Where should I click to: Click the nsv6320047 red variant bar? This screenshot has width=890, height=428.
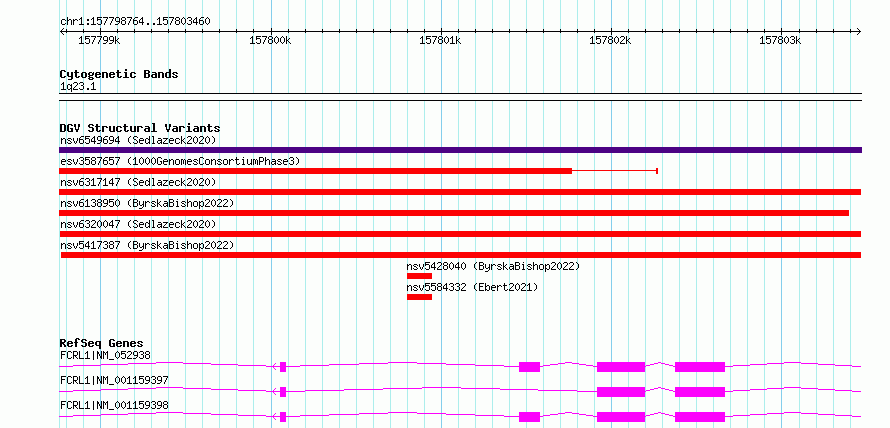pyautogui.click(x=460, y=234)
